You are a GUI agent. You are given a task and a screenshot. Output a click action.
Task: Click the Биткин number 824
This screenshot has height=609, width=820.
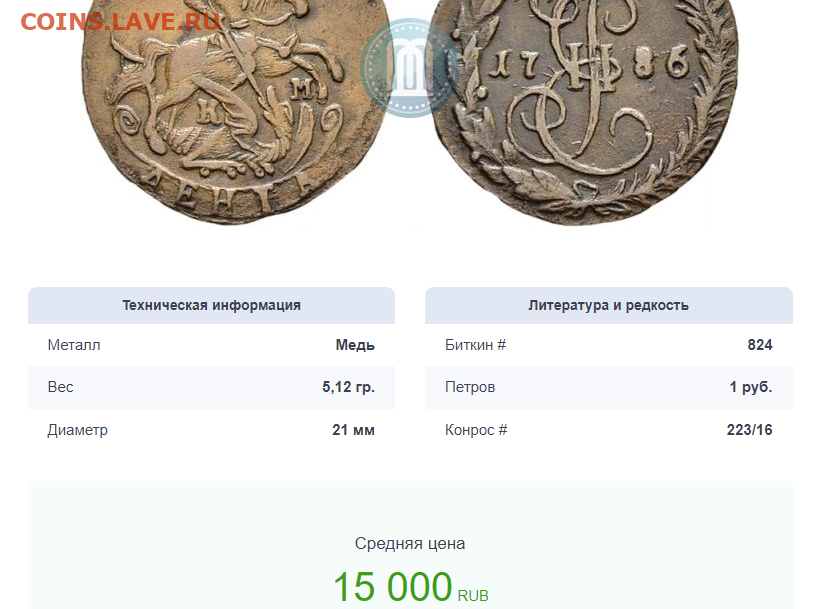click(x=760, y=345)
